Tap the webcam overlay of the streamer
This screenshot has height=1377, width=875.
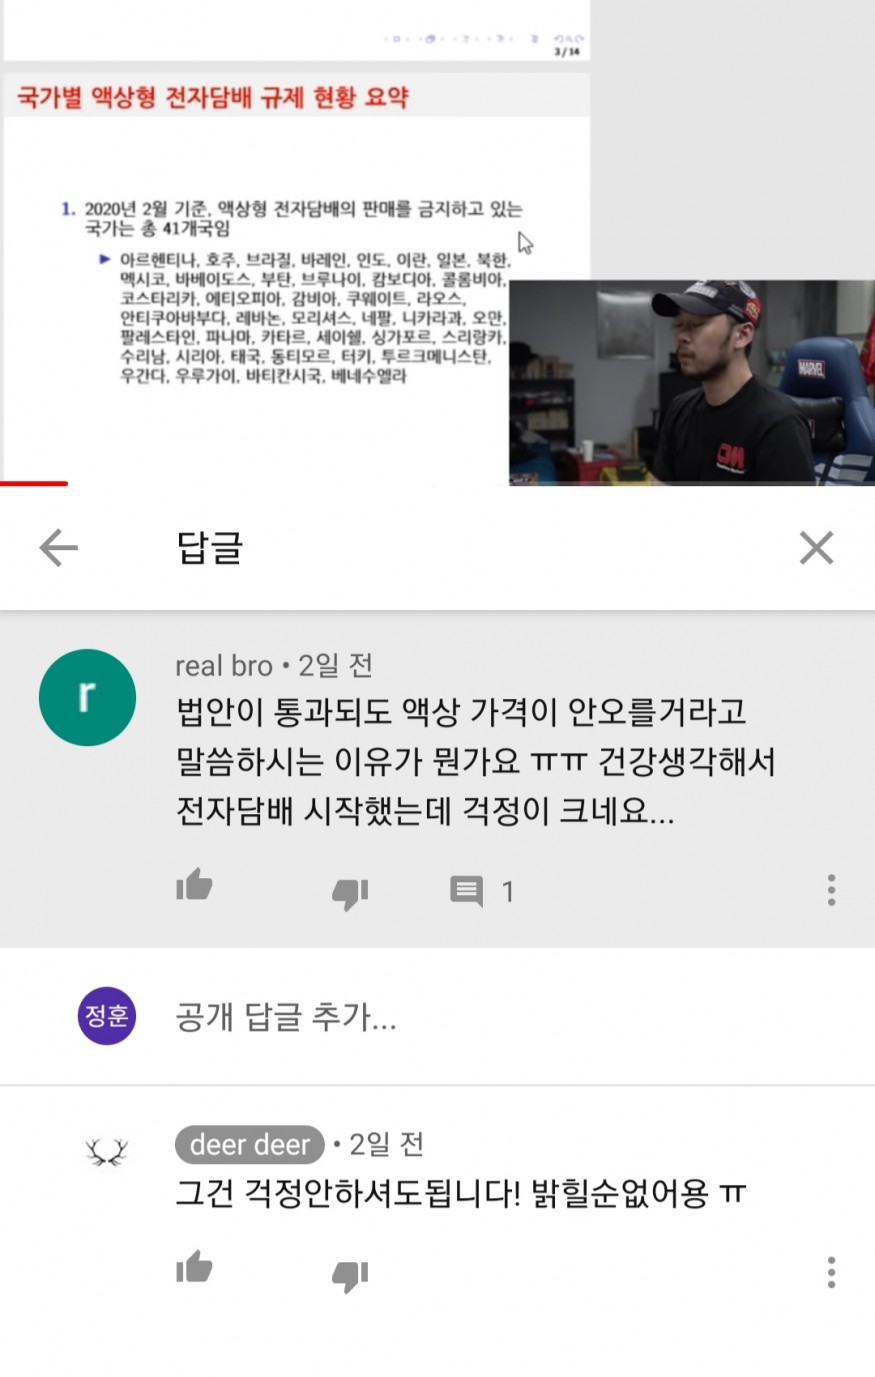point(691,383)
